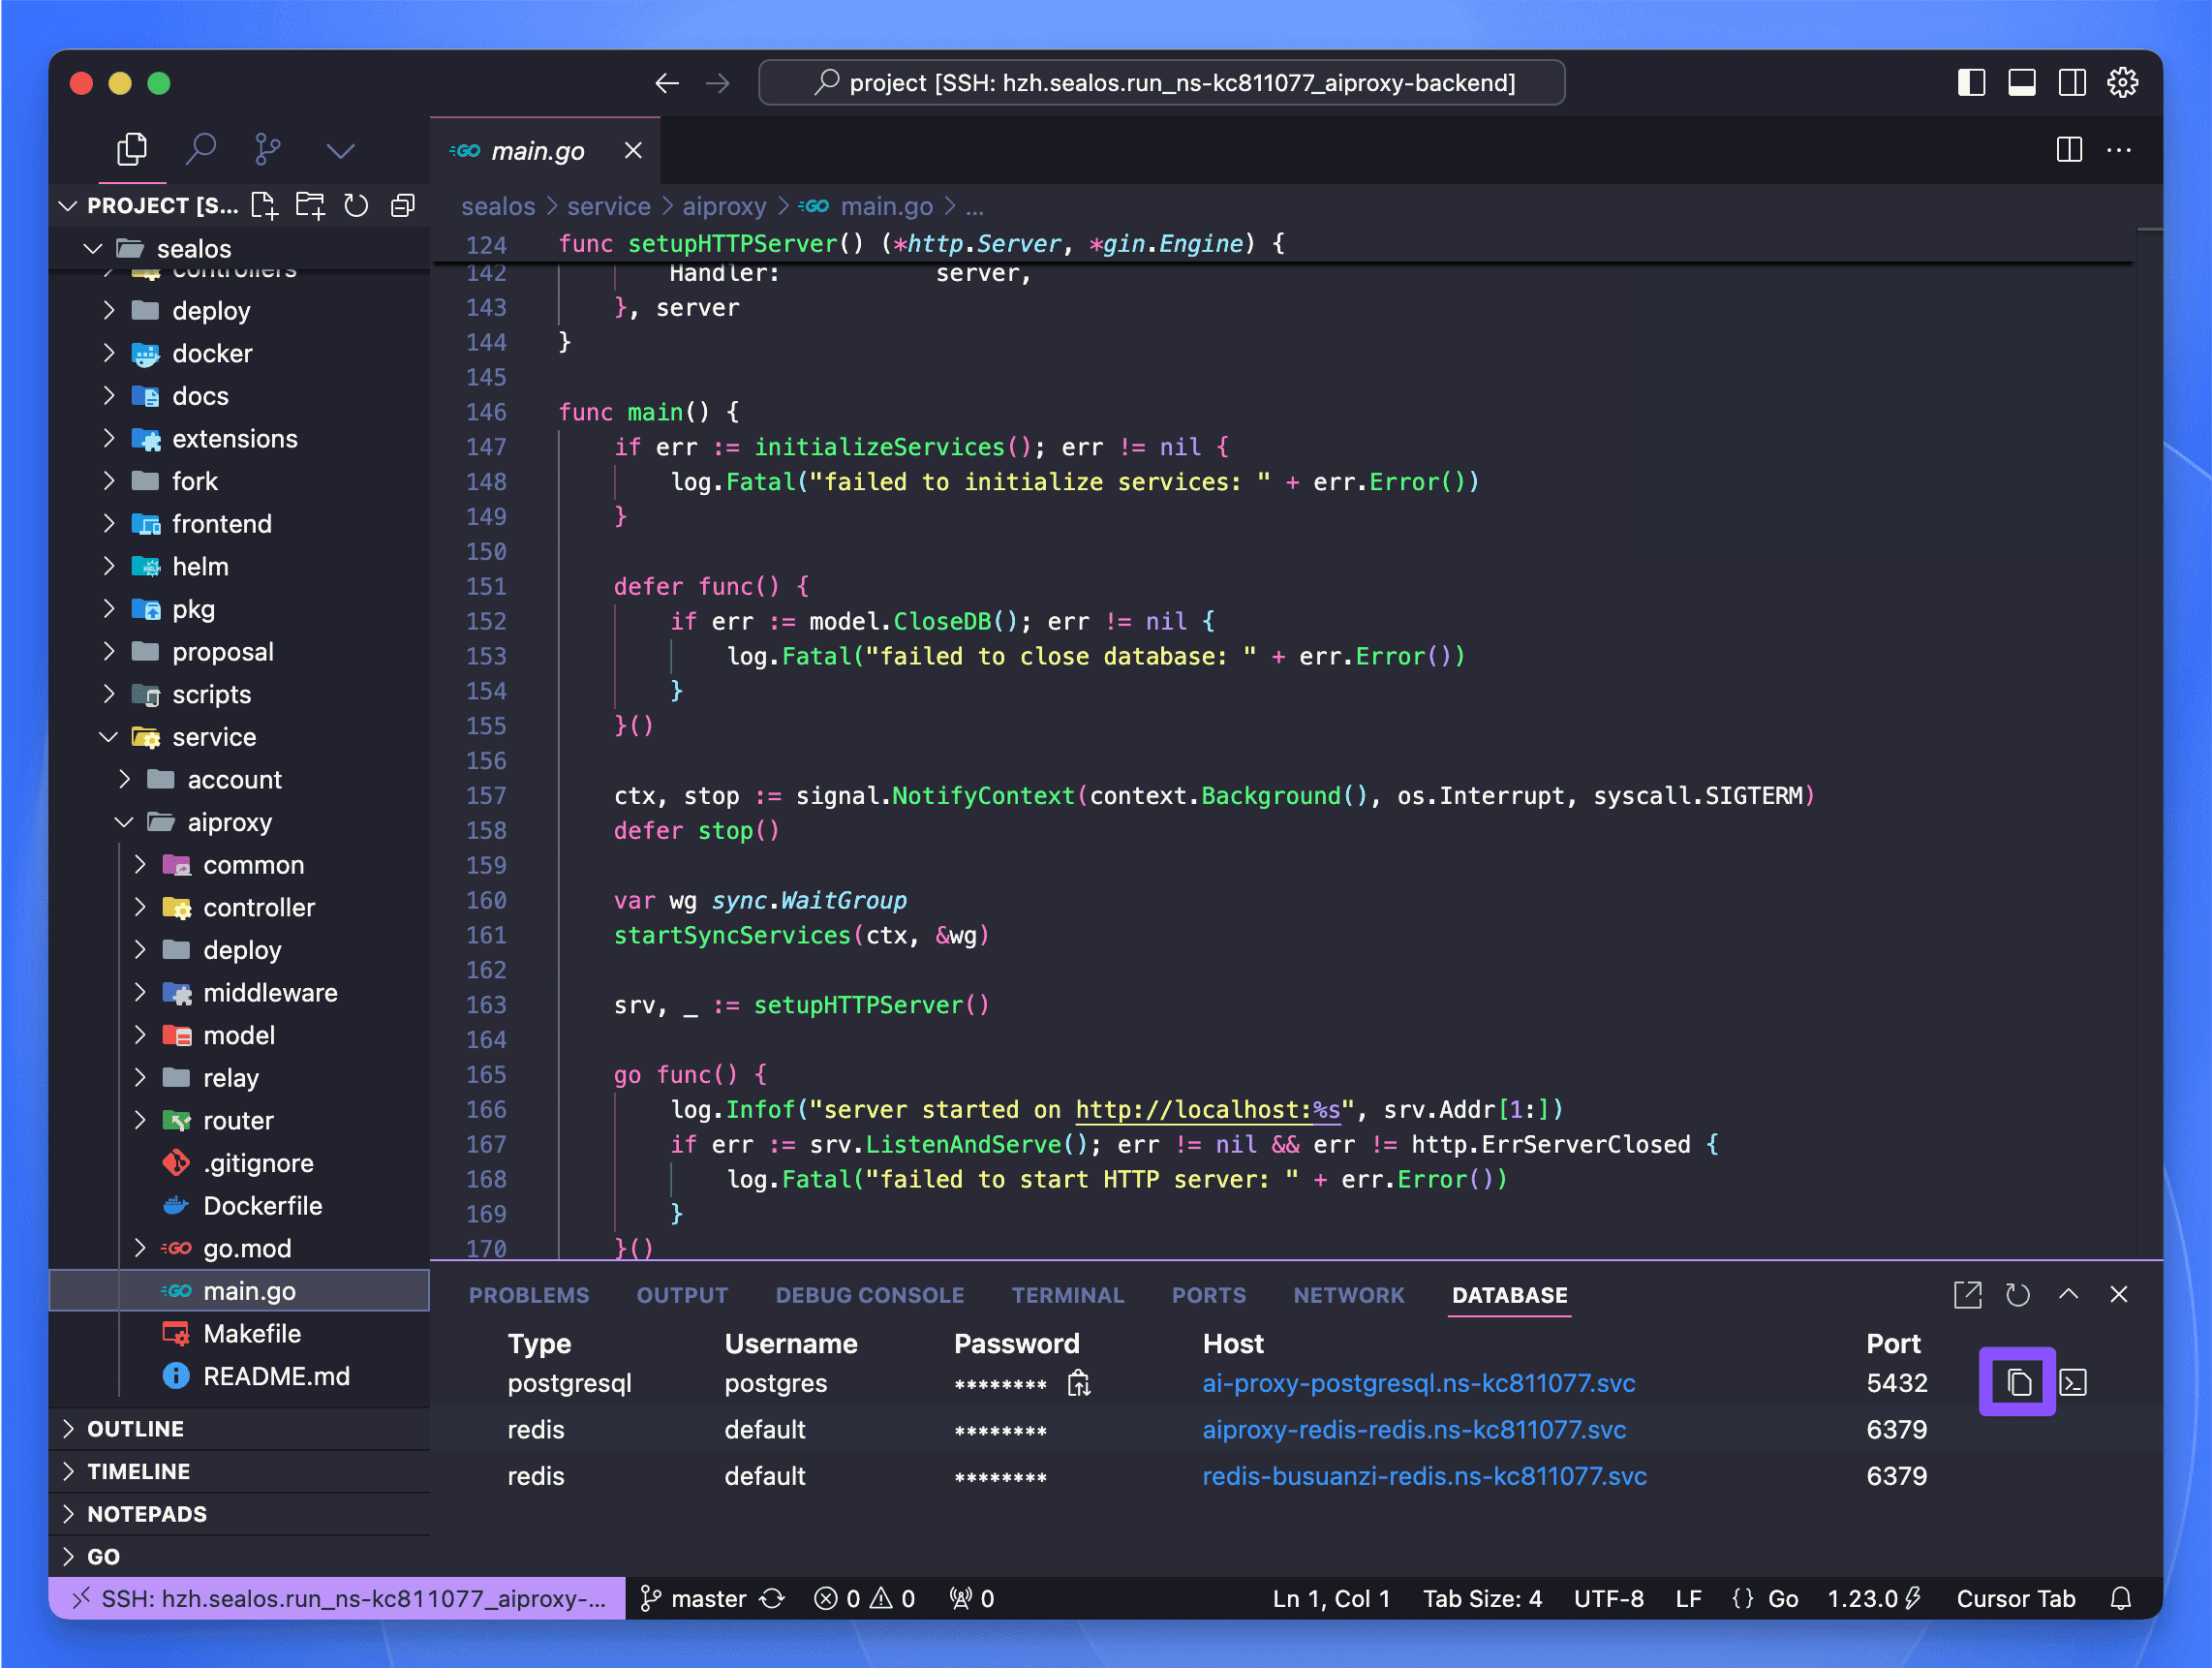Open a terminal session for the postgresql database
Image resolution: width=2212 pixels, height=1668 pixels.
click(x=2074, y=1383)
